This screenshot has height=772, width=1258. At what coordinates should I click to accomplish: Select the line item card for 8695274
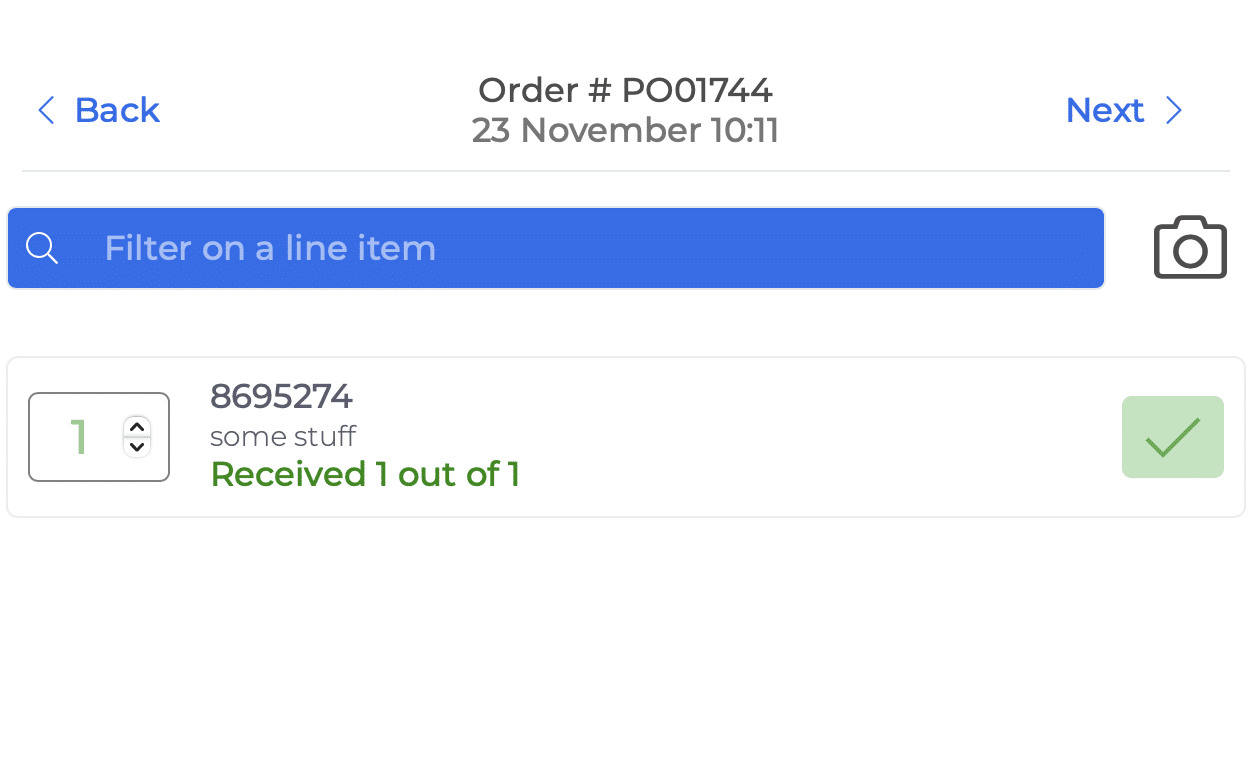click(x=626, y=437)
